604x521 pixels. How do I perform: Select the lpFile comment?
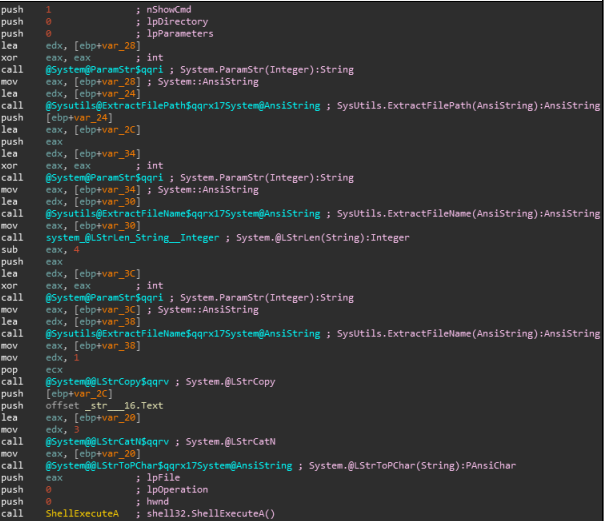[x=163, y=477]
